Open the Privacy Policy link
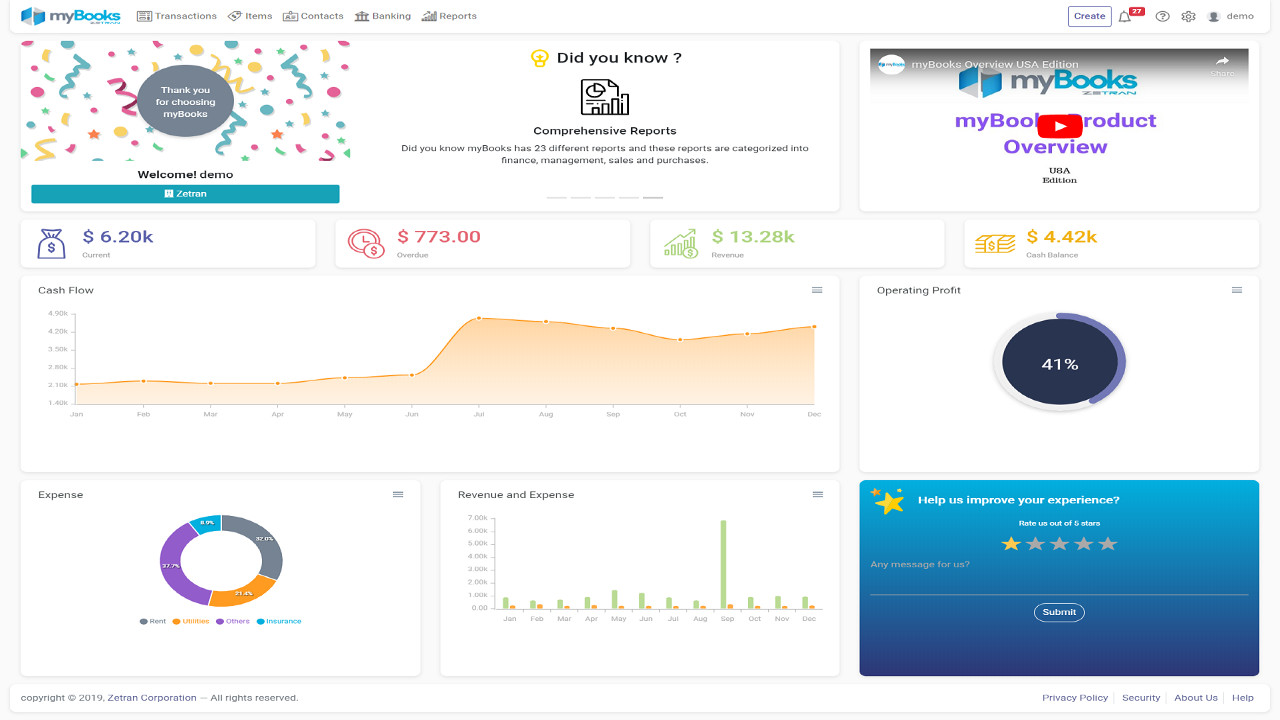The image size is (1280, 720). pos(1075,697)
